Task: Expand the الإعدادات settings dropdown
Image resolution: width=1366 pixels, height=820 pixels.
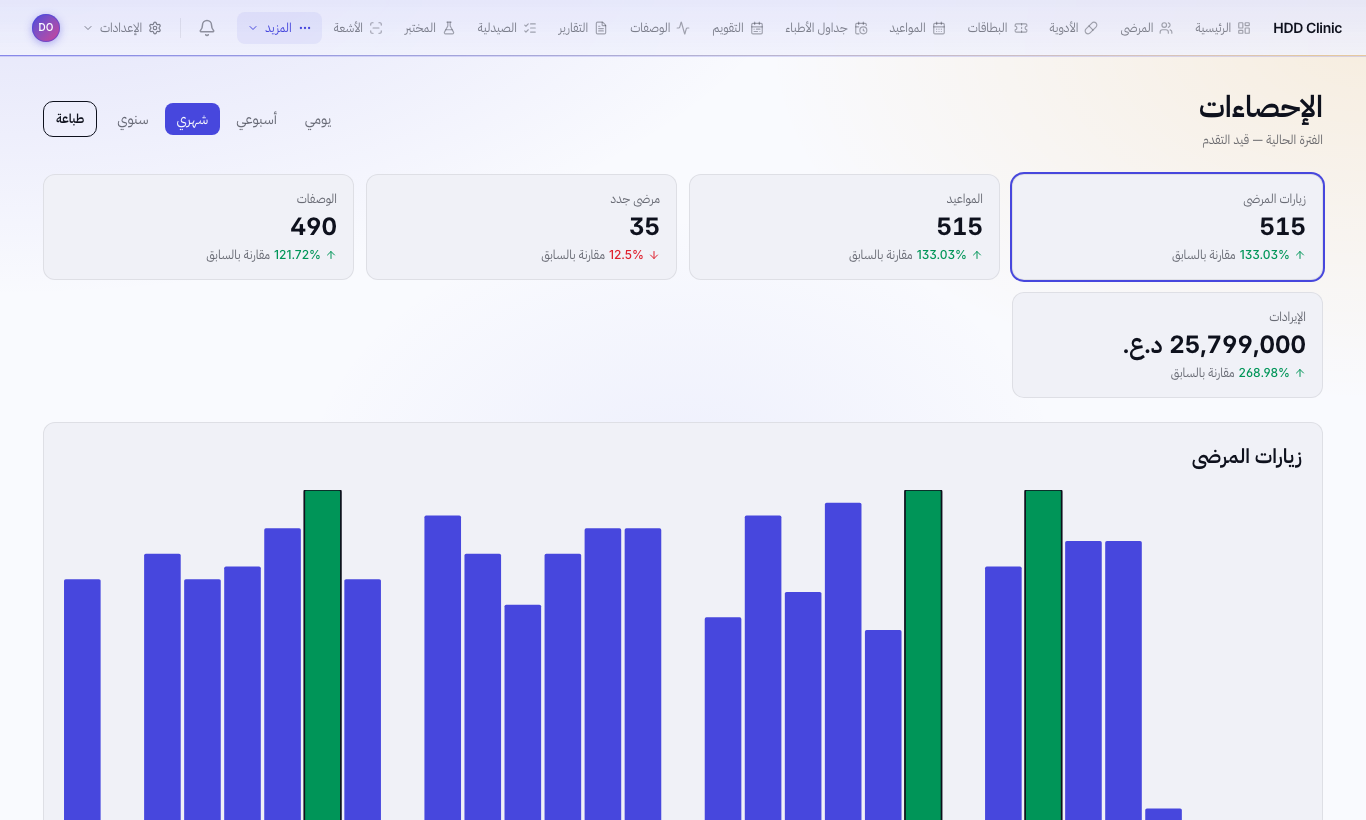Action: pyautogui.click(x=122, y=28)
